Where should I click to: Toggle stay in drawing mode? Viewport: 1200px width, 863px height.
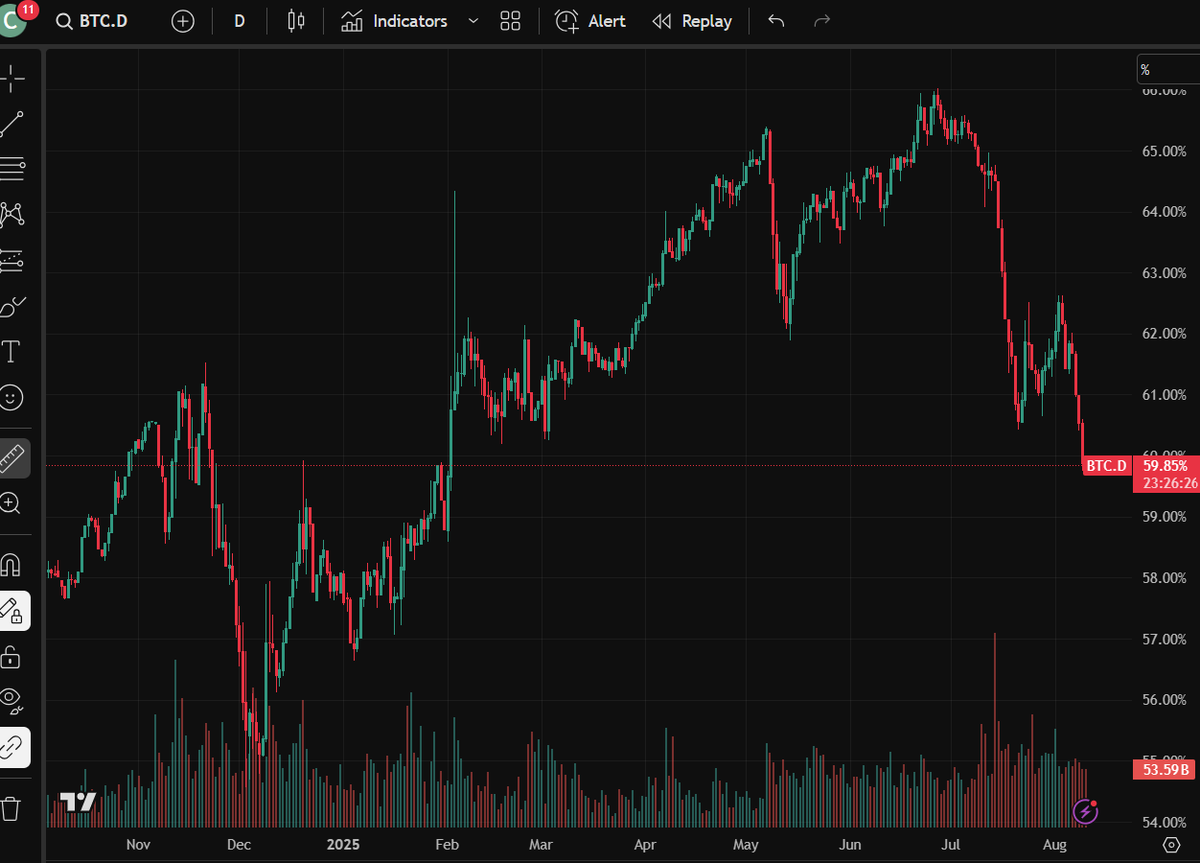12,610
